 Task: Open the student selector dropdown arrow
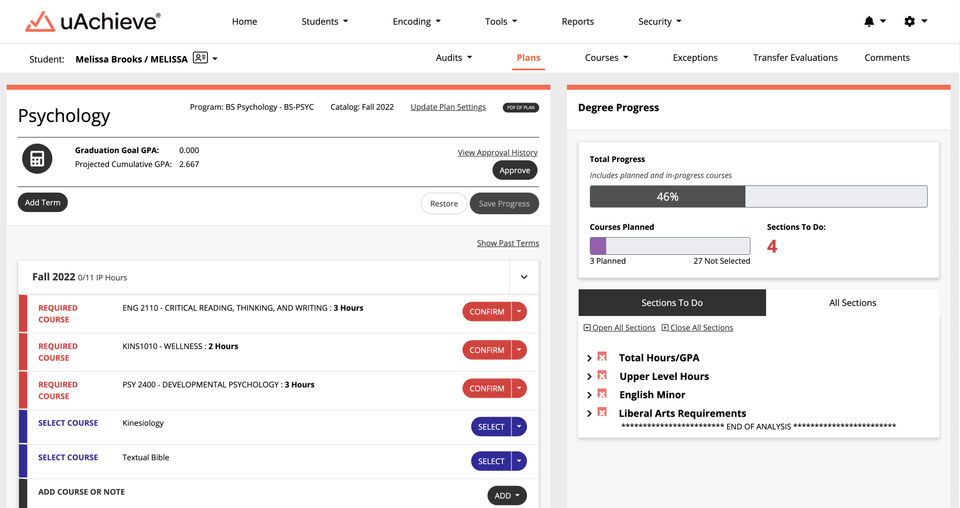click(x=215, y=59)
